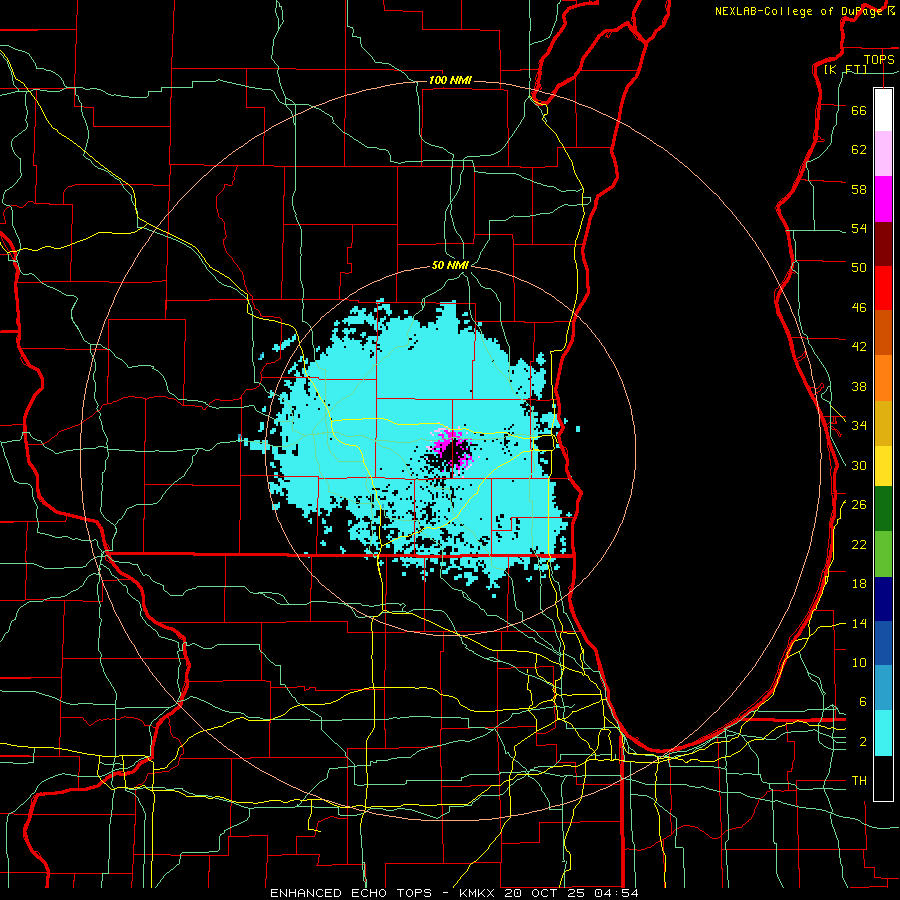Pick the sky blue legend segment

(883, 688)
